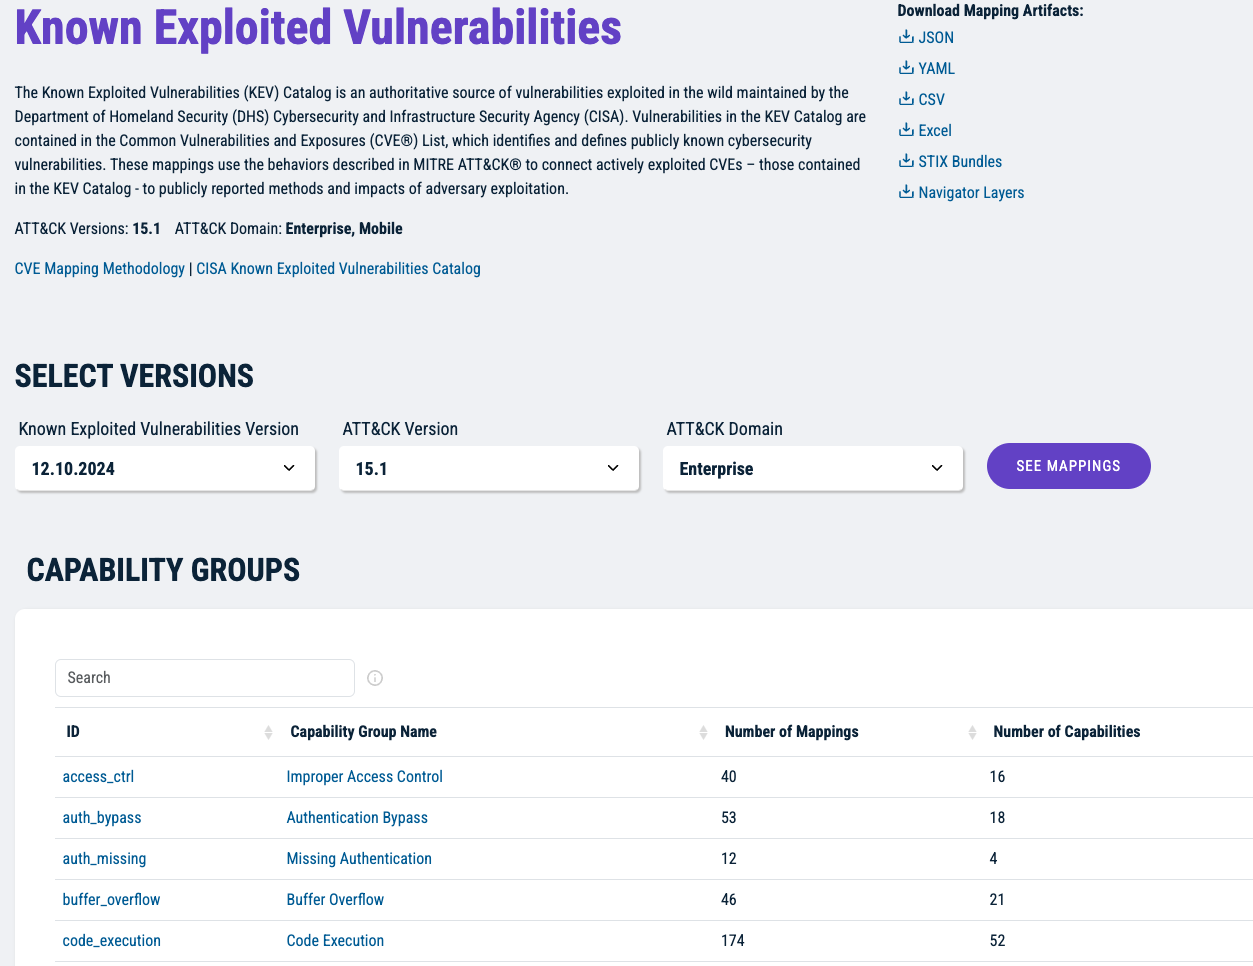
Task: Open the ATT&CK Domain Enterprise dropdown
Action: pyautogui.click(x=812, y=469)
